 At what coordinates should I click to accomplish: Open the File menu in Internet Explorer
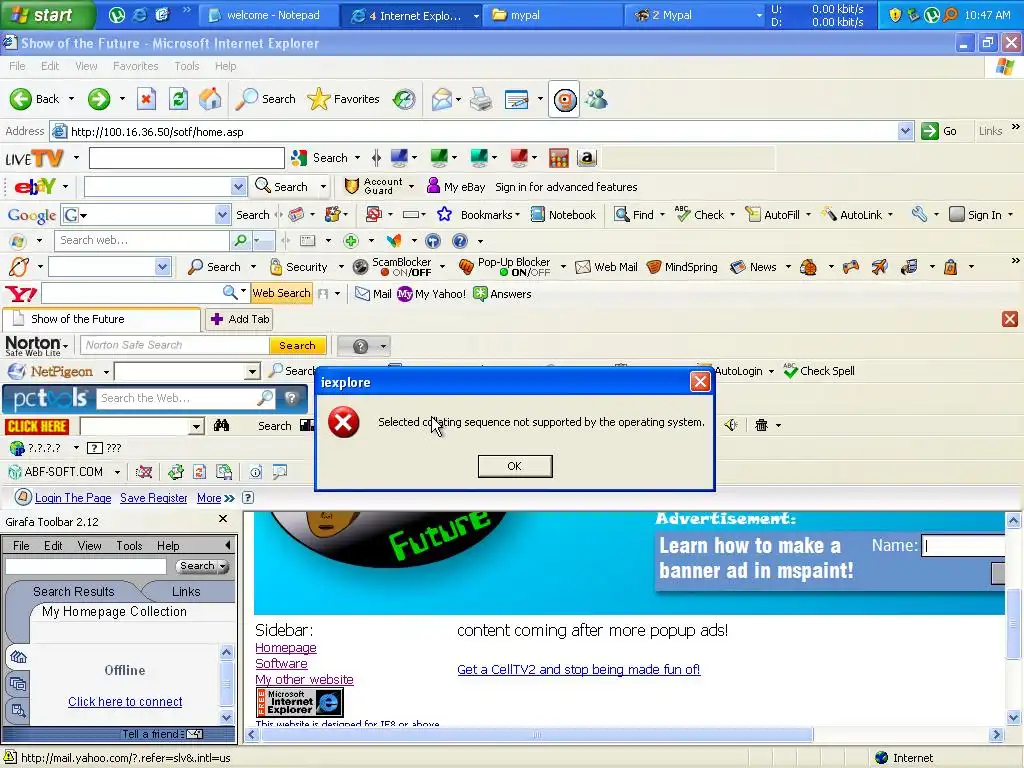pyautogui.click(x=18, y=66)
